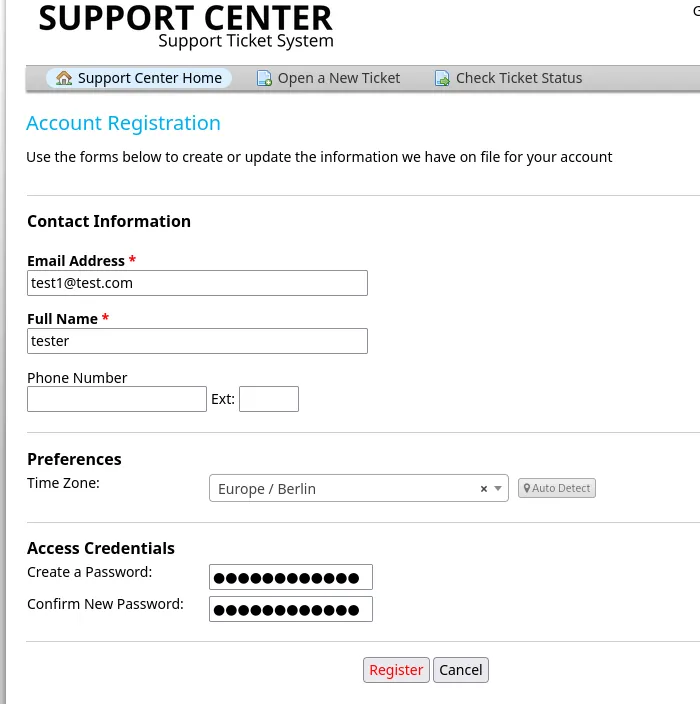Auto Detect the time zone
Image resolution: width=700 pixels, height=704 pixels.
click(x=556, y=488)
